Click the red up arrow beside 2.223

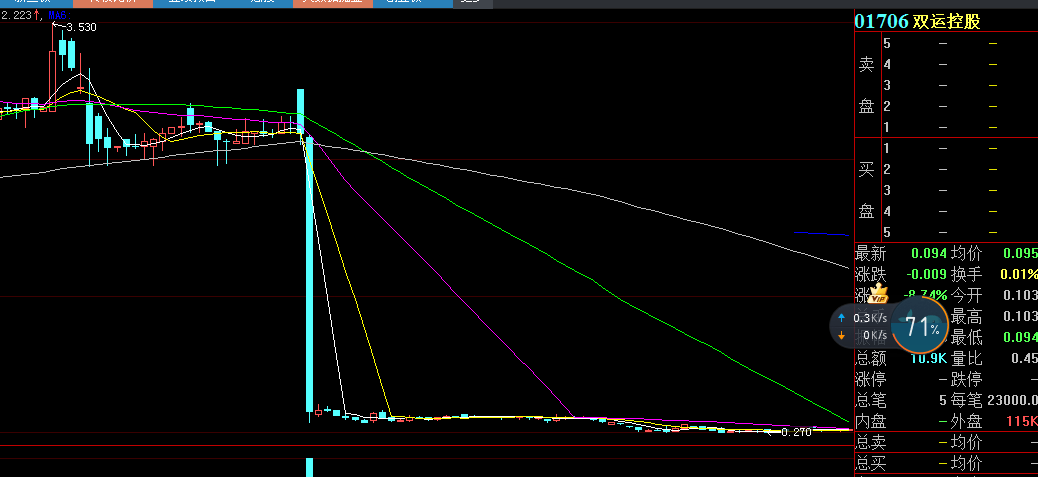coord(38,17)
